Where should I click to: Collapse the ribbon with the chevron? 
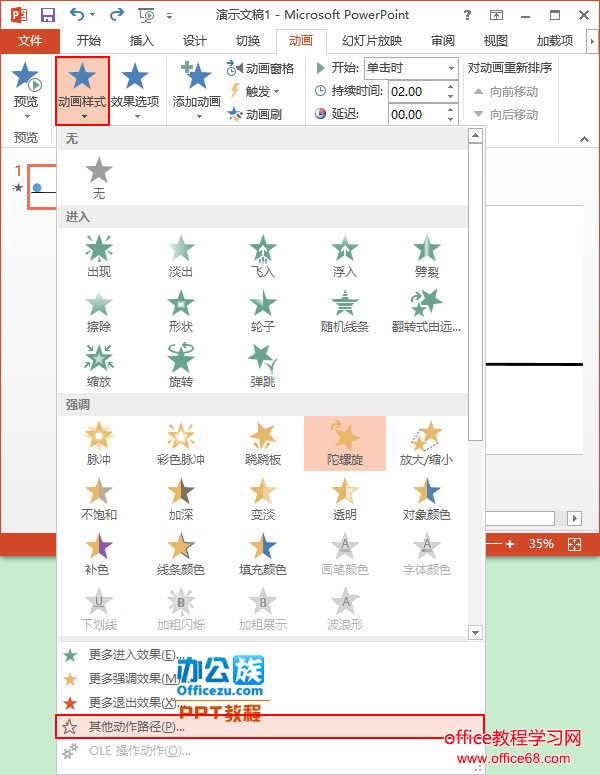[x=584, y=139]
